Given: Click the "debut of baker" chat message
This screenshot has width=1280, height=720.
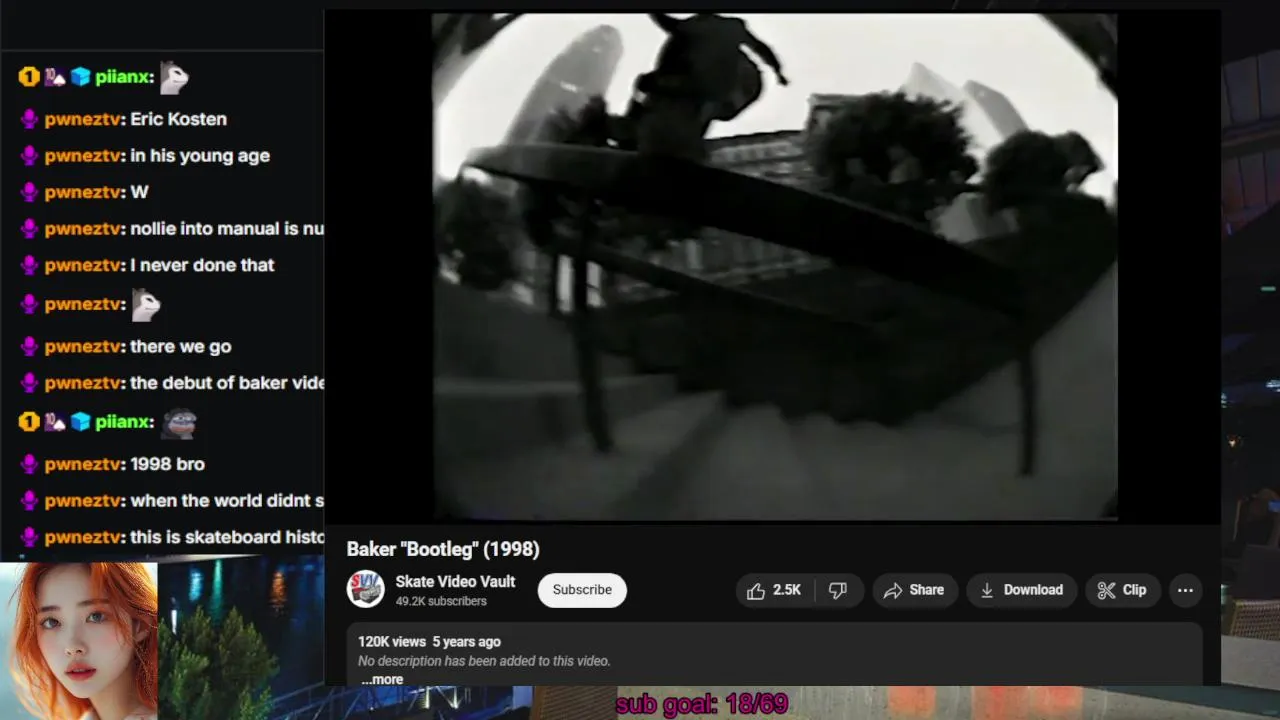Looking at the screenshot, I should 227,383.
